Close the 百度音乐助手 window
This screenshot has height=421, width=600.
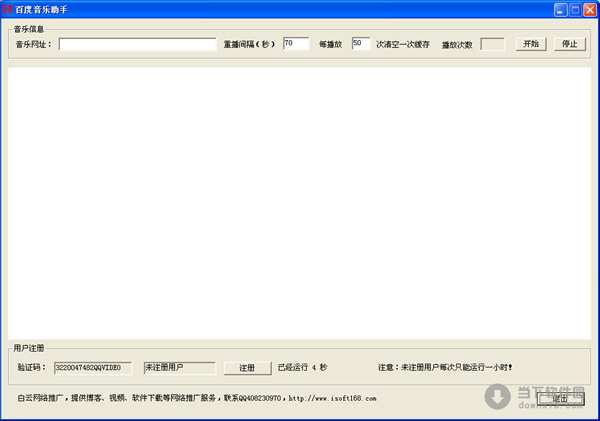(590, 10)
